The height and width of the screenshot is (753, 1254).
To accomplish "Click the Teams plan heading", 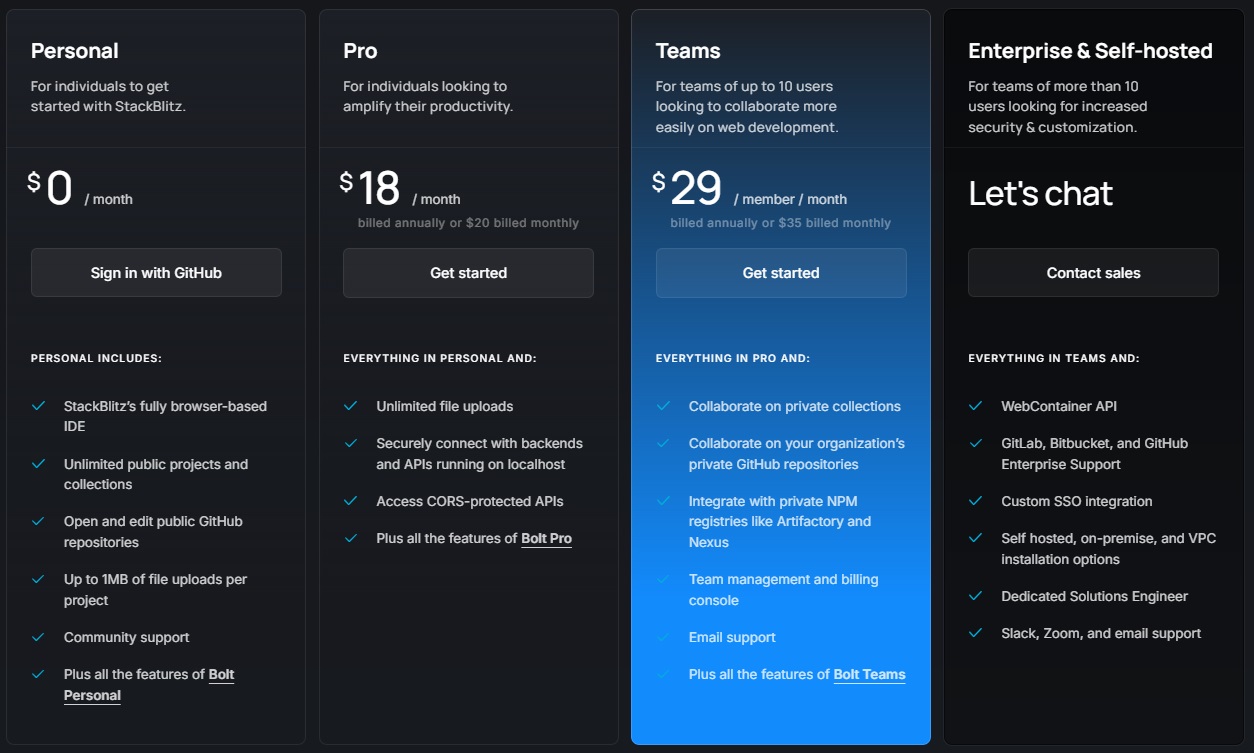I will tap(688, 51).
